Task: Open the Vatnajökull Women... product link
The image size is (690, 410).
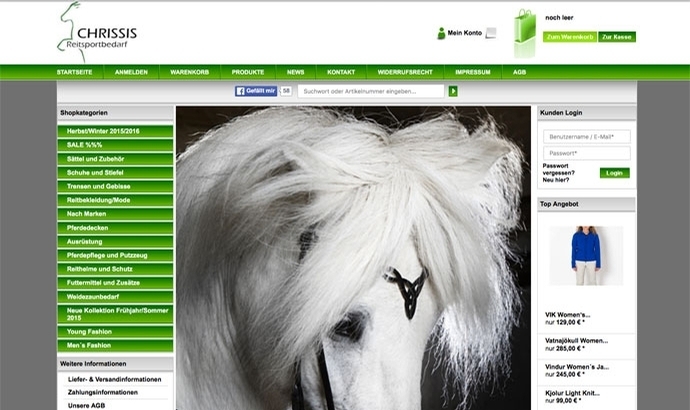Action: 576,340
